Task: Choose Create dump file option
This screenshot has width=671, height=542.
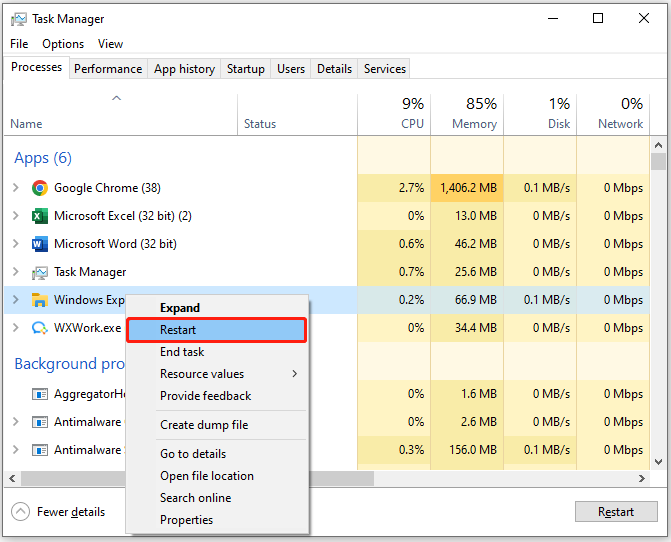Action: 217,425
